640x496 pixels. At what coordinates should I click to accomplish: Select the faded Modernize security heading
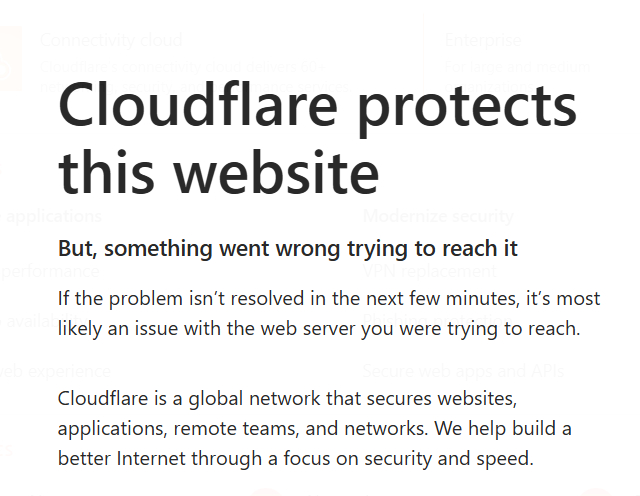438,216
